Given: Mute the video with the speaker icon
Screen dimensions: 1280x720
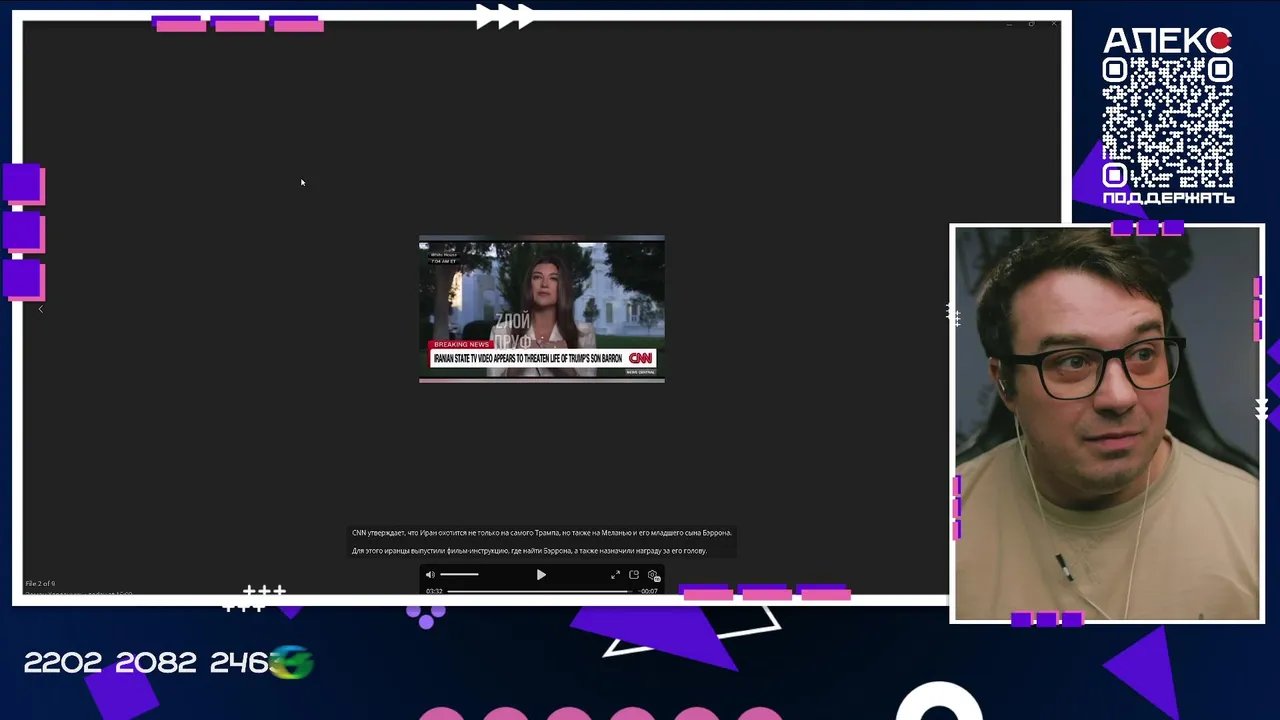Looking at the screenshot, I should click(x=430, y=575).
